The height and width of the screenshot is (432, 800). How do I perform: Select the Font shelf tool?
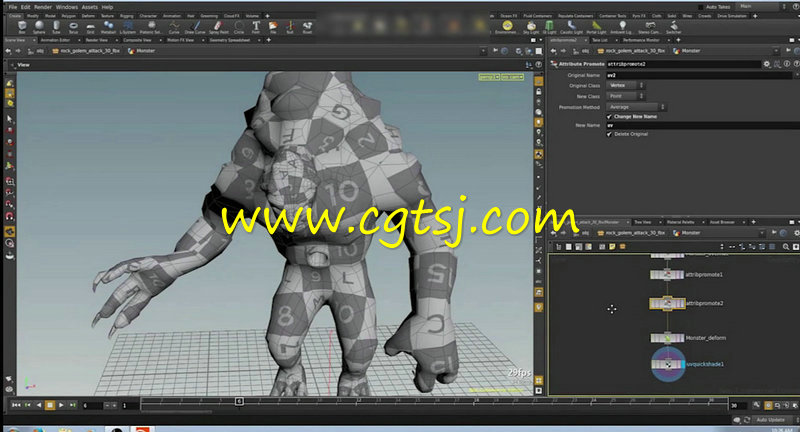(256, 27)
